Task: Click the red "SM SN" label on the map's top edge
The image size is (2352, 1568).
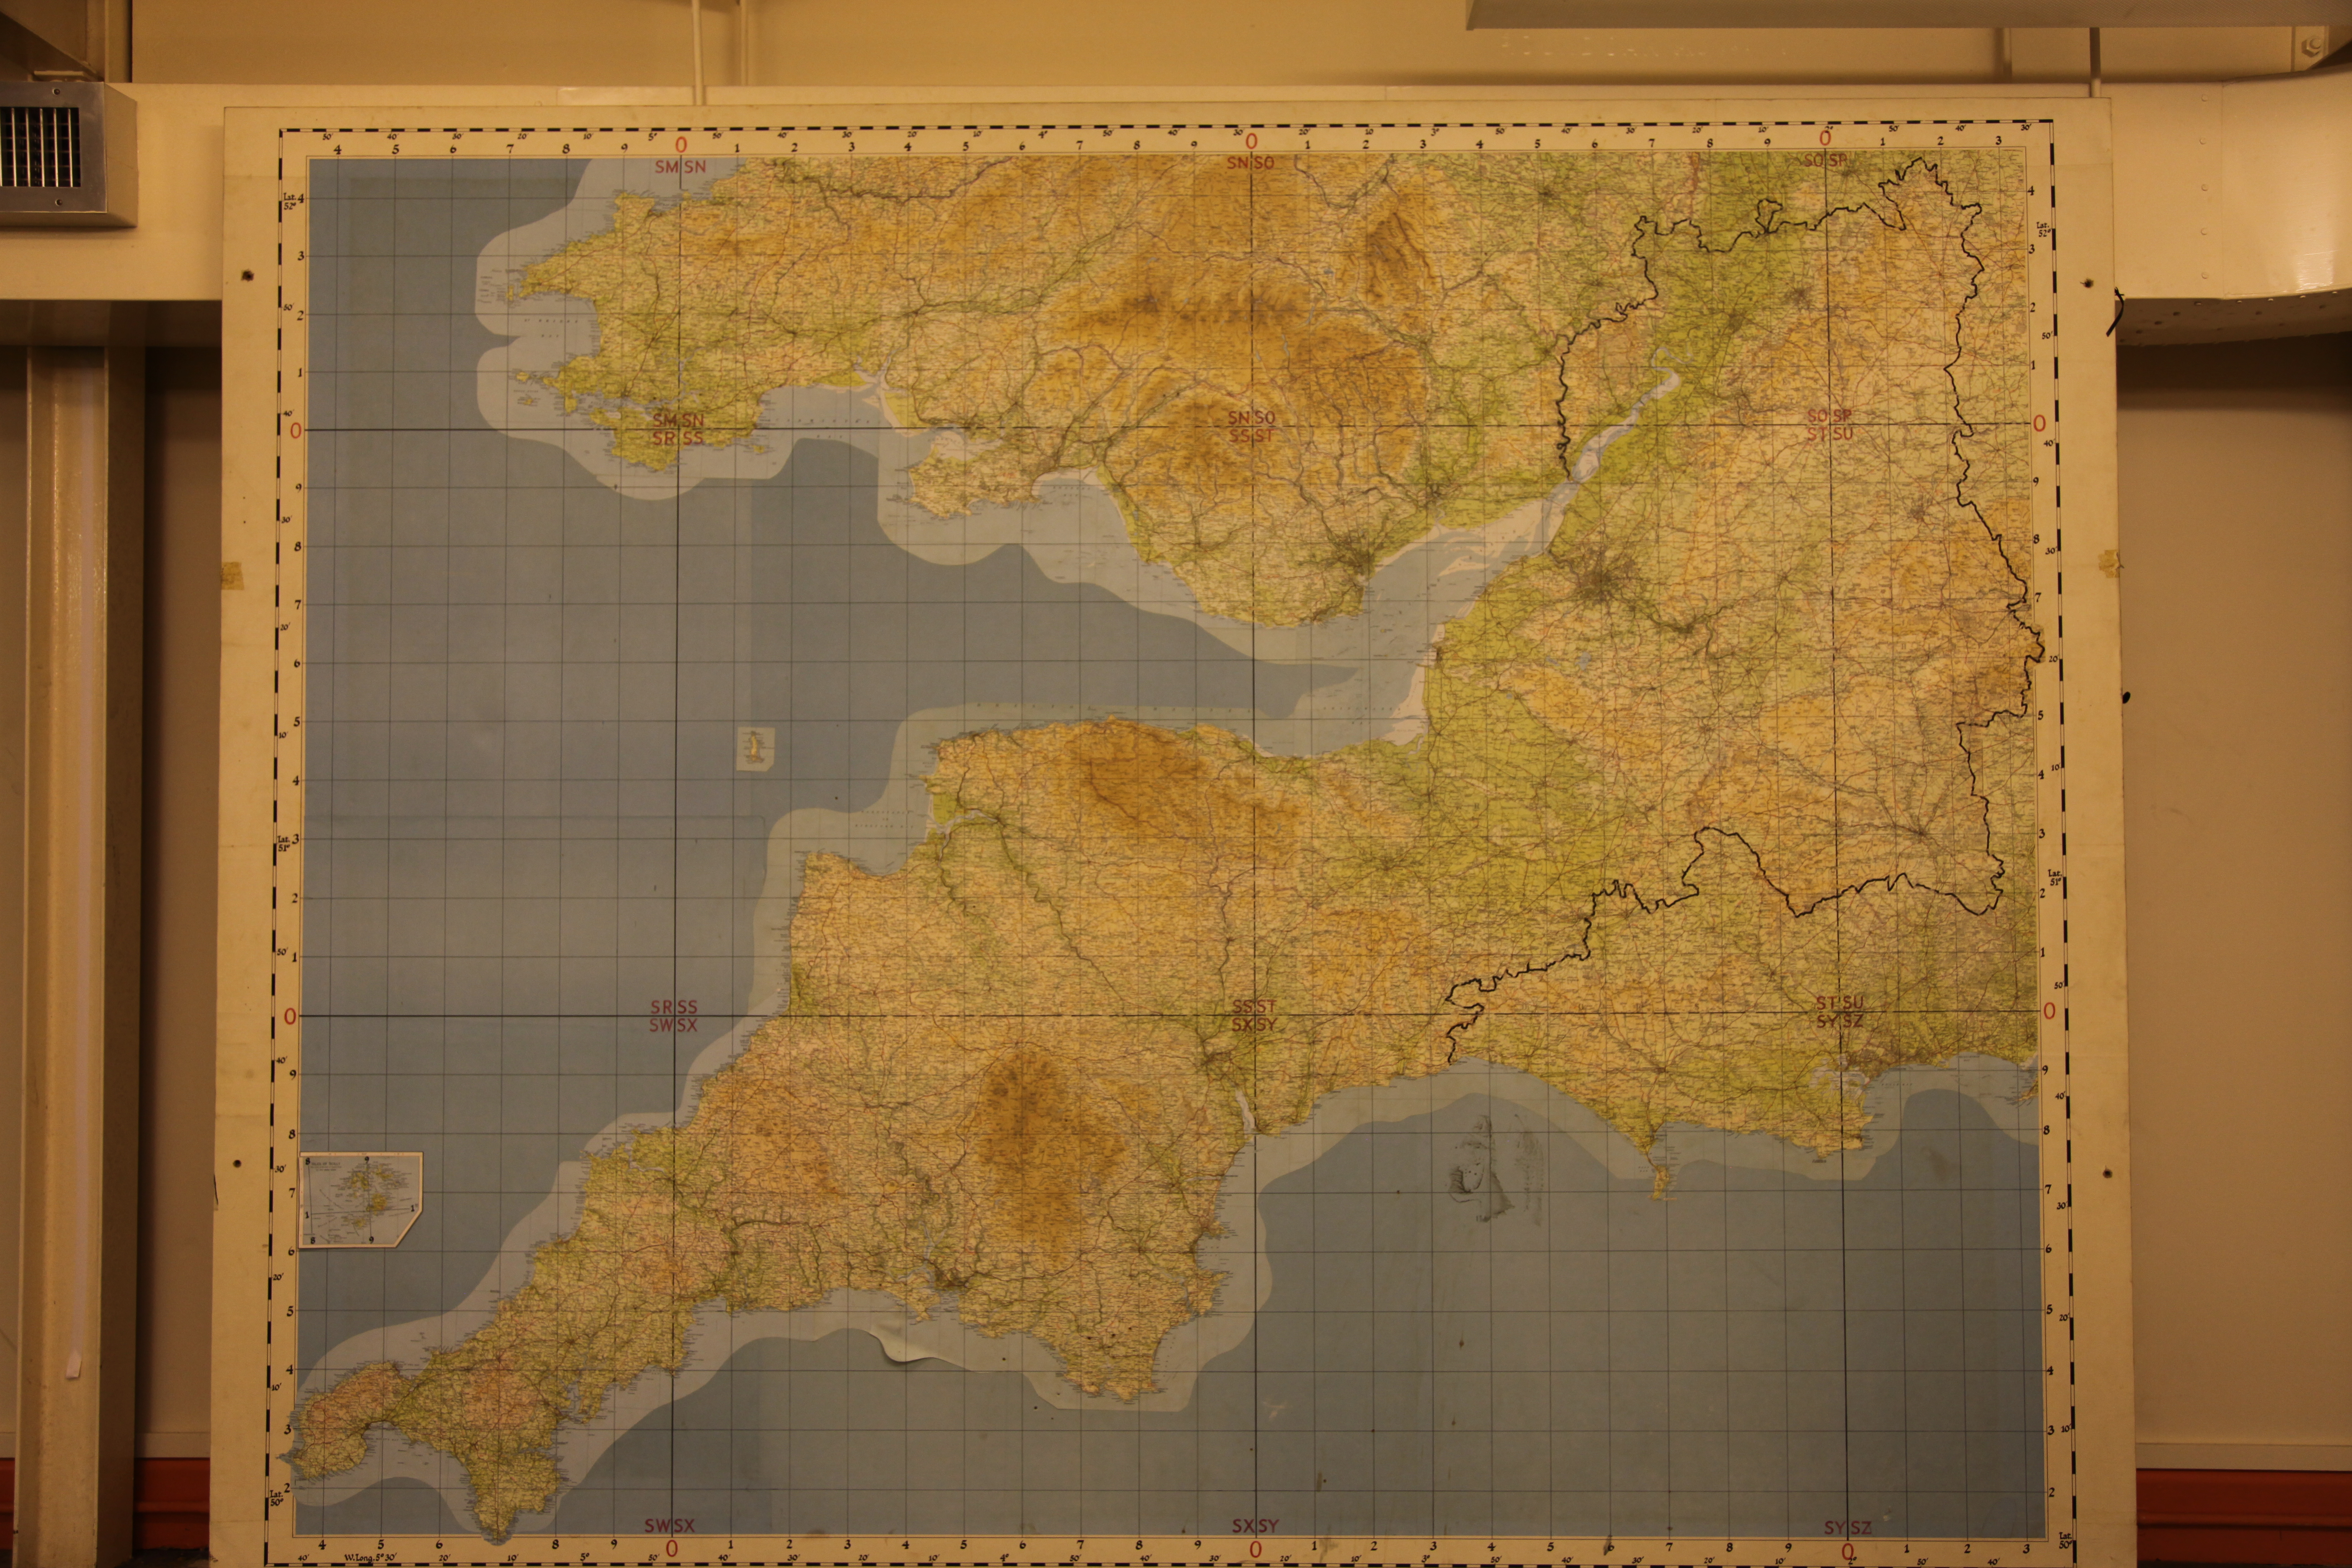Action: (680, 167)
